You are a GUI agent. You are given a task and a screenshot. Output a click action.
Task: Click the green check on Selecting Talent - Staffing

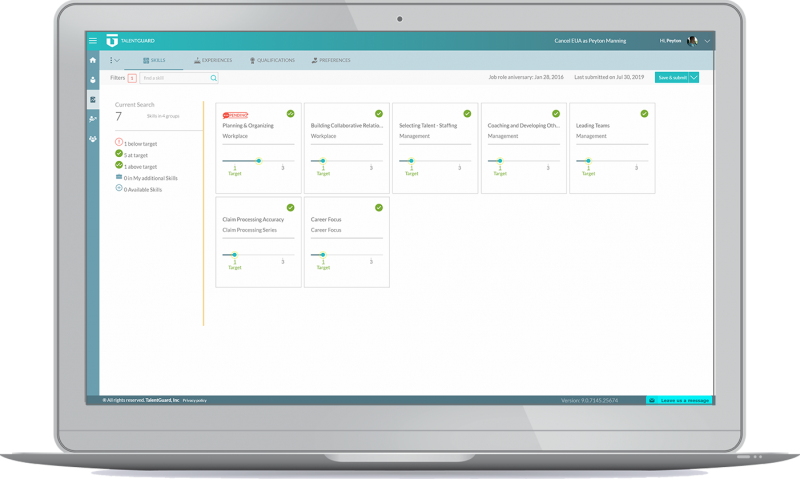467,114
